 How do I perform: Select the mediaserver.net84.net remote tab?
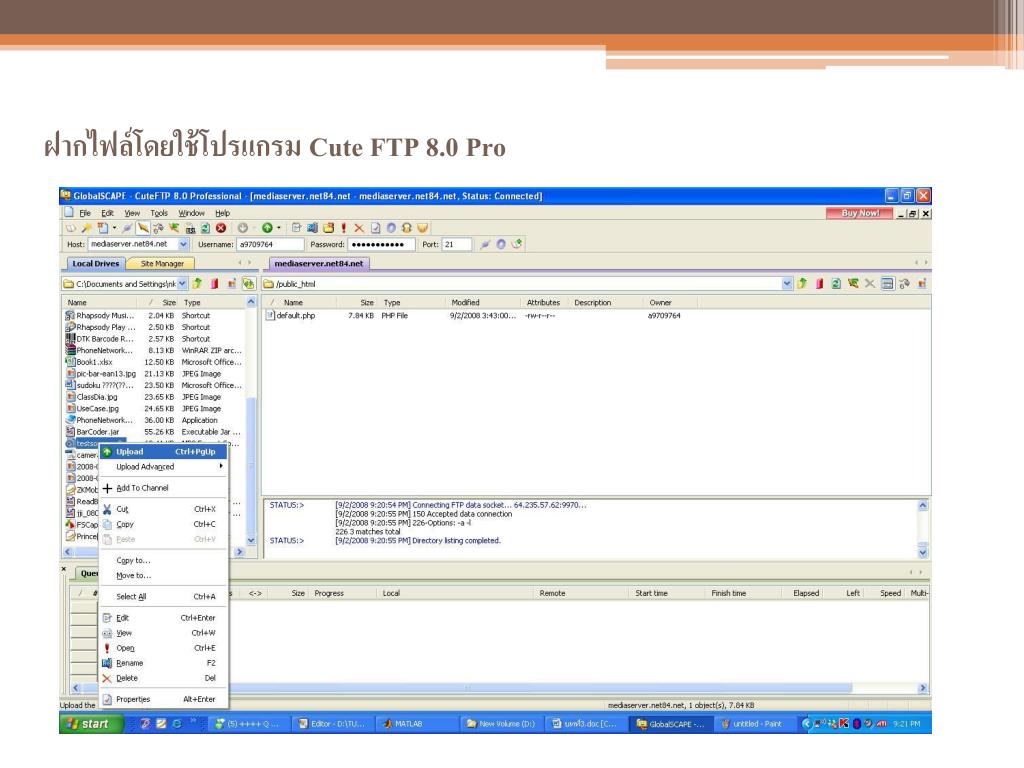pyautogui.click(x=319, y=264)
